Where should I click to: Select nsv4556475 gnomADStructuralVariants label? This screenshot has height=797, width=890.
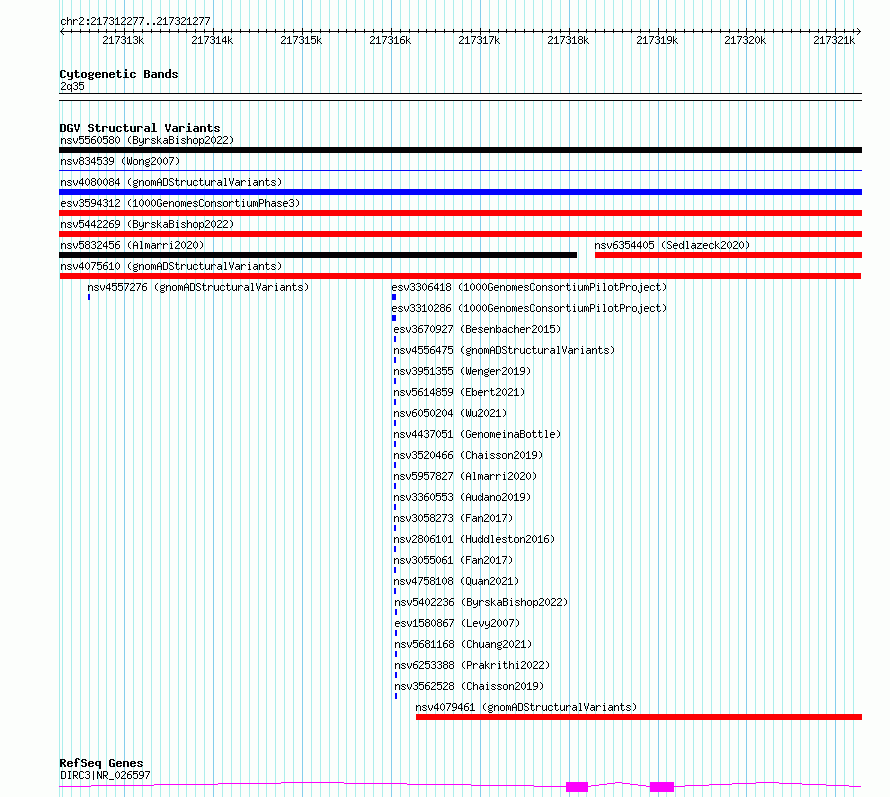point(504,350)
